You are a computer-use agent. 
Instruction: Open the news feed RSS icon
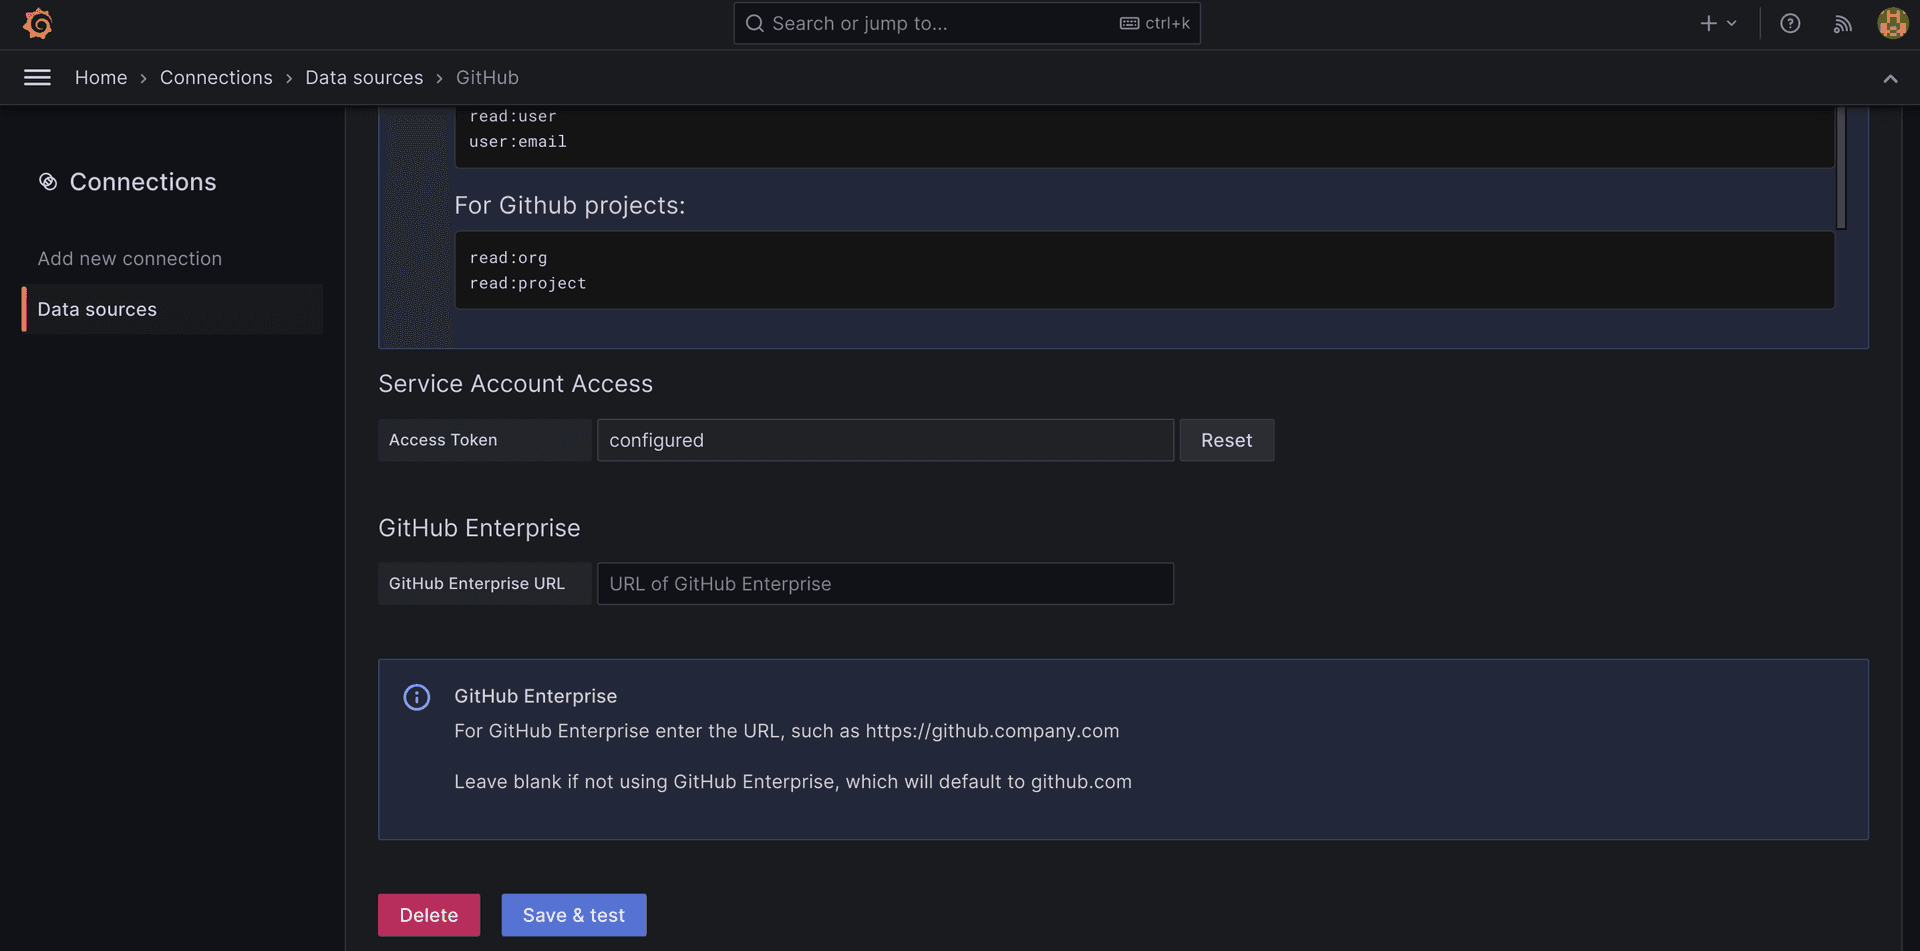tap(1842, 24)
